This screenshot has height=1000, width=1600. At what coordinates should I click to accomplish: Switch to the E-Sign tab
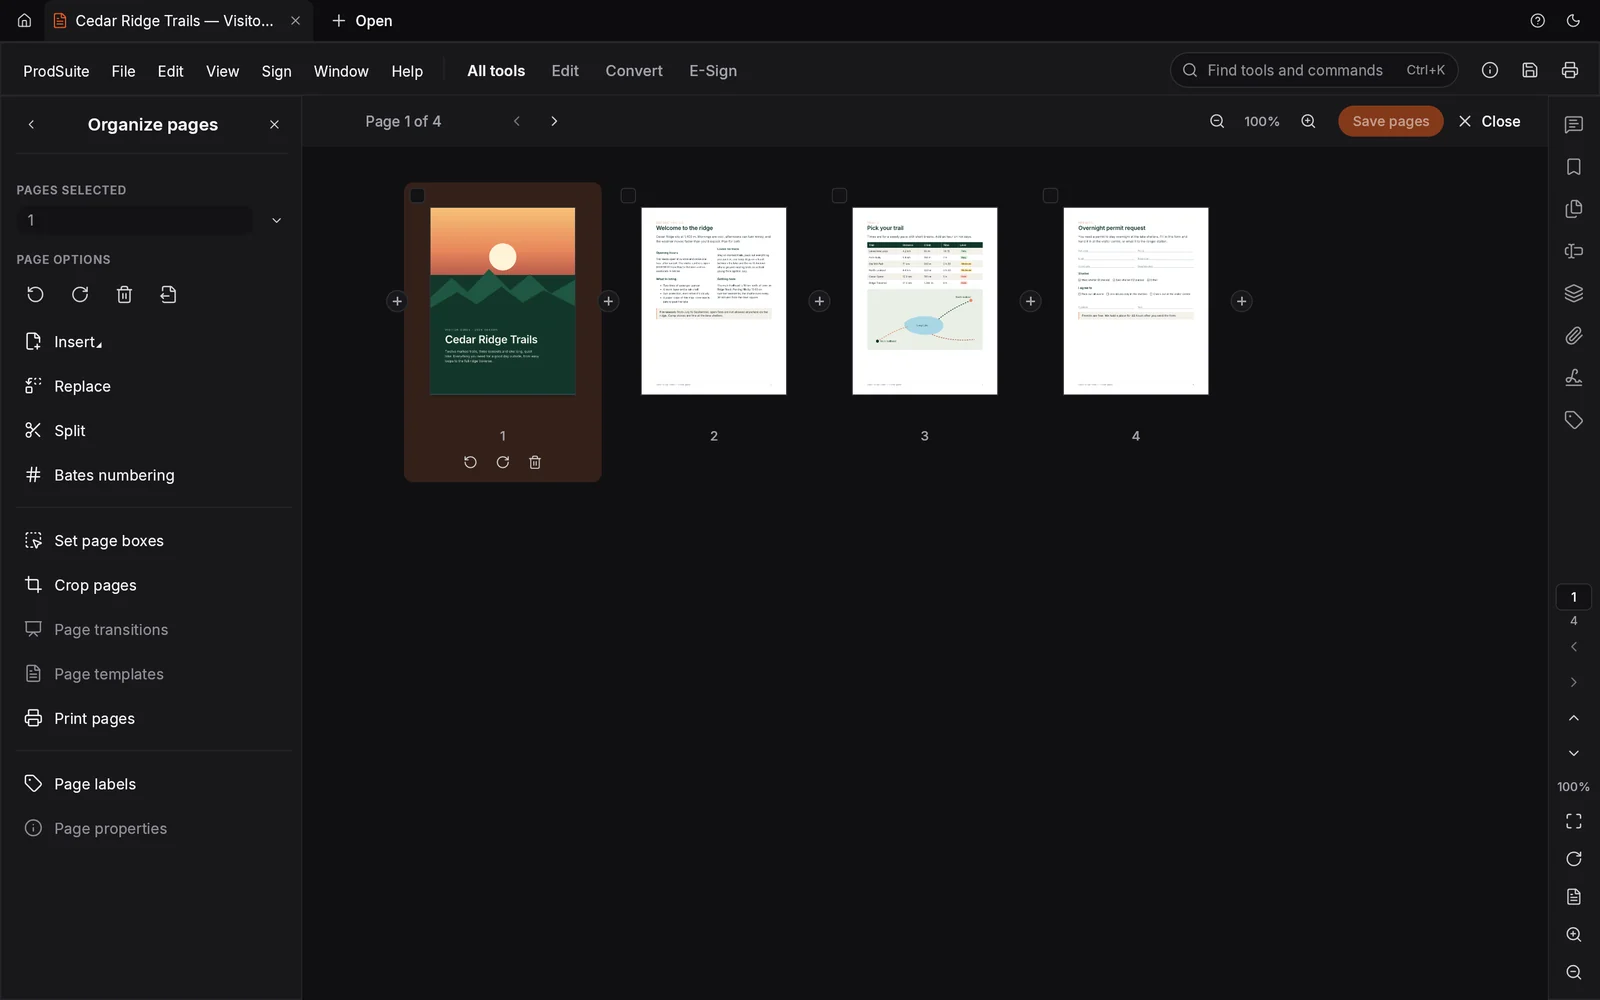click(x=713, y=71)
